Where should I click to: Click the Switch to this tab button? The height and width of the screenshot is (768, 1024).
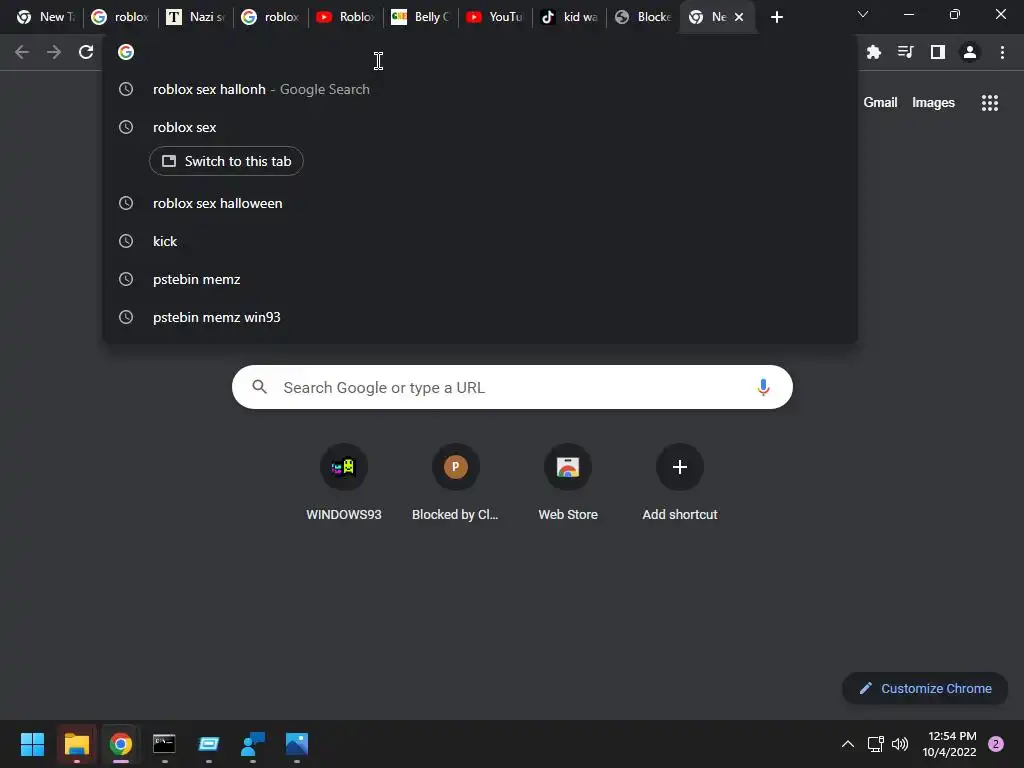(x=226, y=161)
